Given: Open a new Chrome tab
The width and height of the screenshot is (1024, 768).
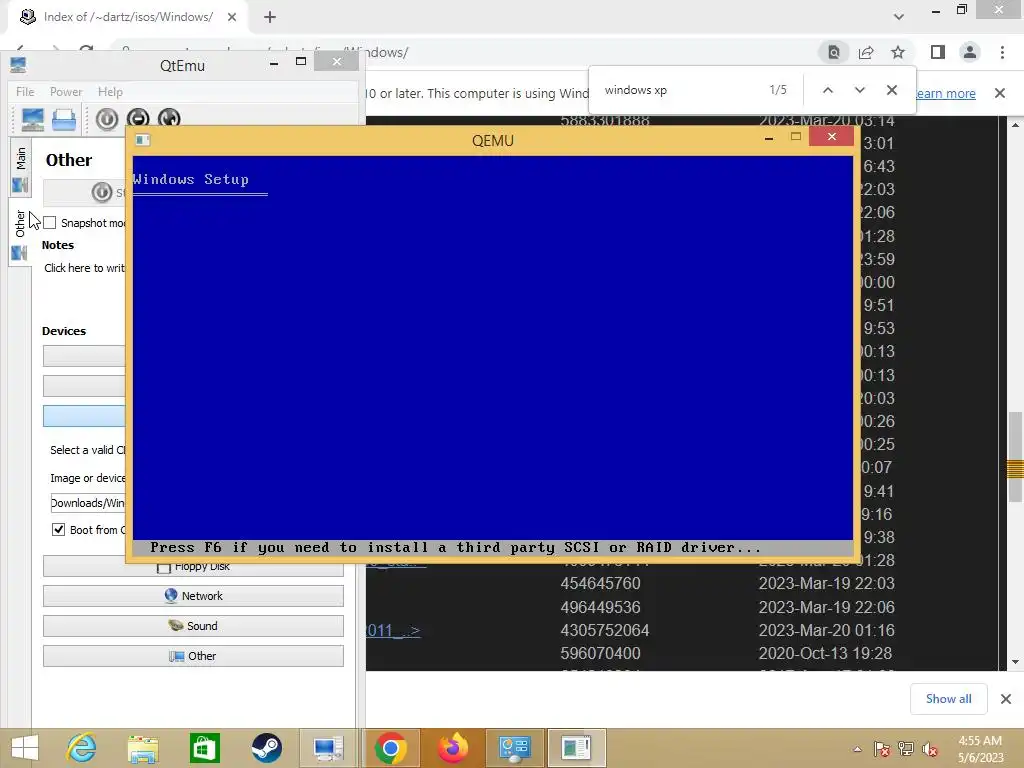Looking at the screenshot, I should [x=270, y=17].
